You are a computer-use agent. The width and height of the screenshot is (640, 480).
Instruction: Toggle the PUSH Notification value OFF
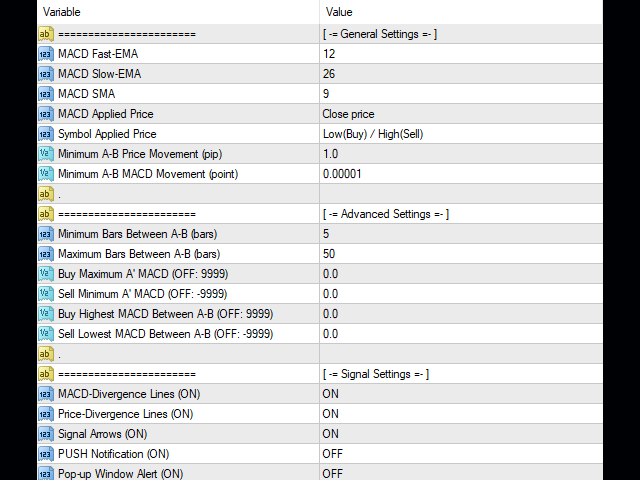[x=461, y=454]
